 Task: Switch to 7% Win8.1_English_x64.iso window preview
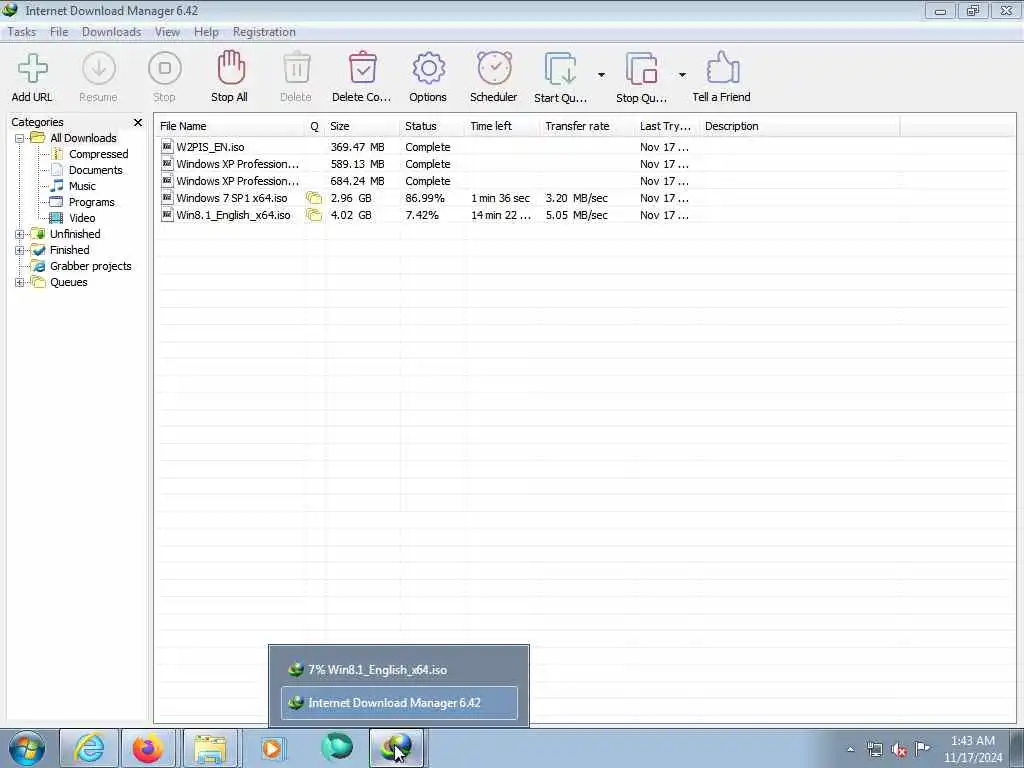(x=399, y=669)
